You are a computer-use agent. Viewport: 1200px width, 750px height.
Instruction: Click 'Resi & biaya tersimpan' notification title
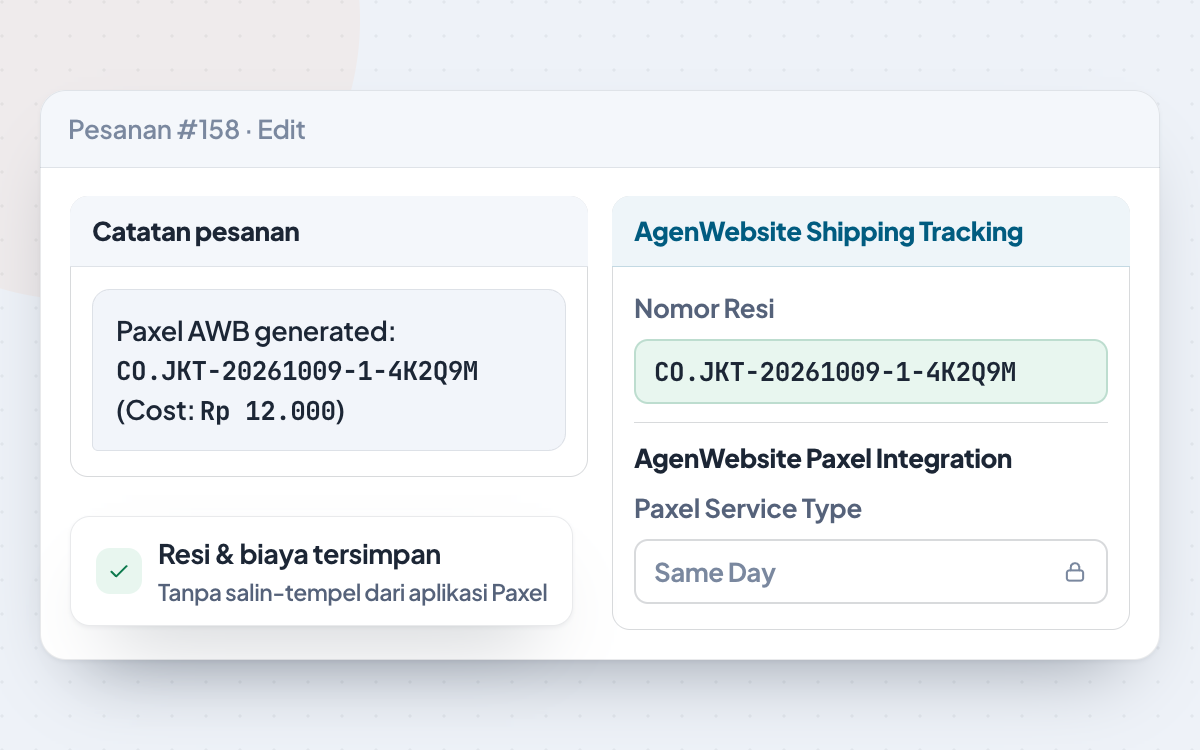pos(300,554)
